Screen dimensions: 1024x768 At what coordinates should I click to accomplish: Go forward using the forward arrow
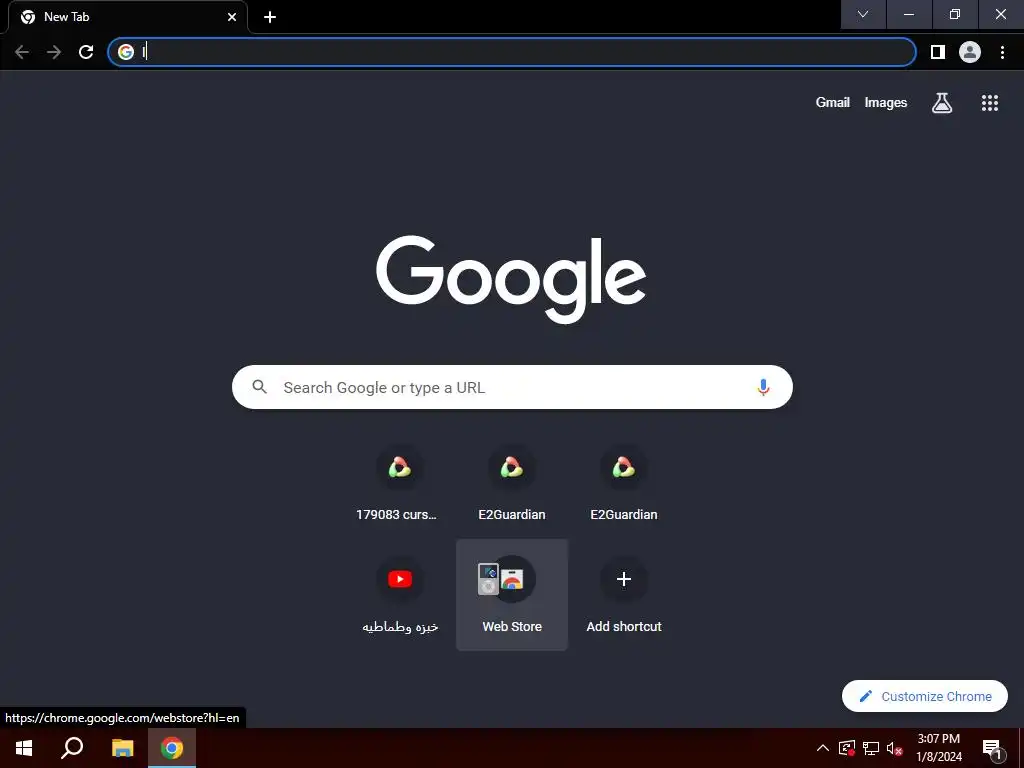[x=54, y=52]
